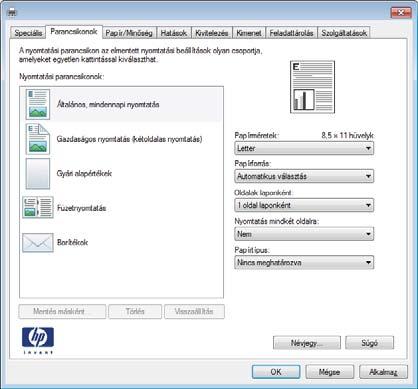The image size is (418, 389).
Task: Click the HP invent logo
Action: tap(38, 340)
